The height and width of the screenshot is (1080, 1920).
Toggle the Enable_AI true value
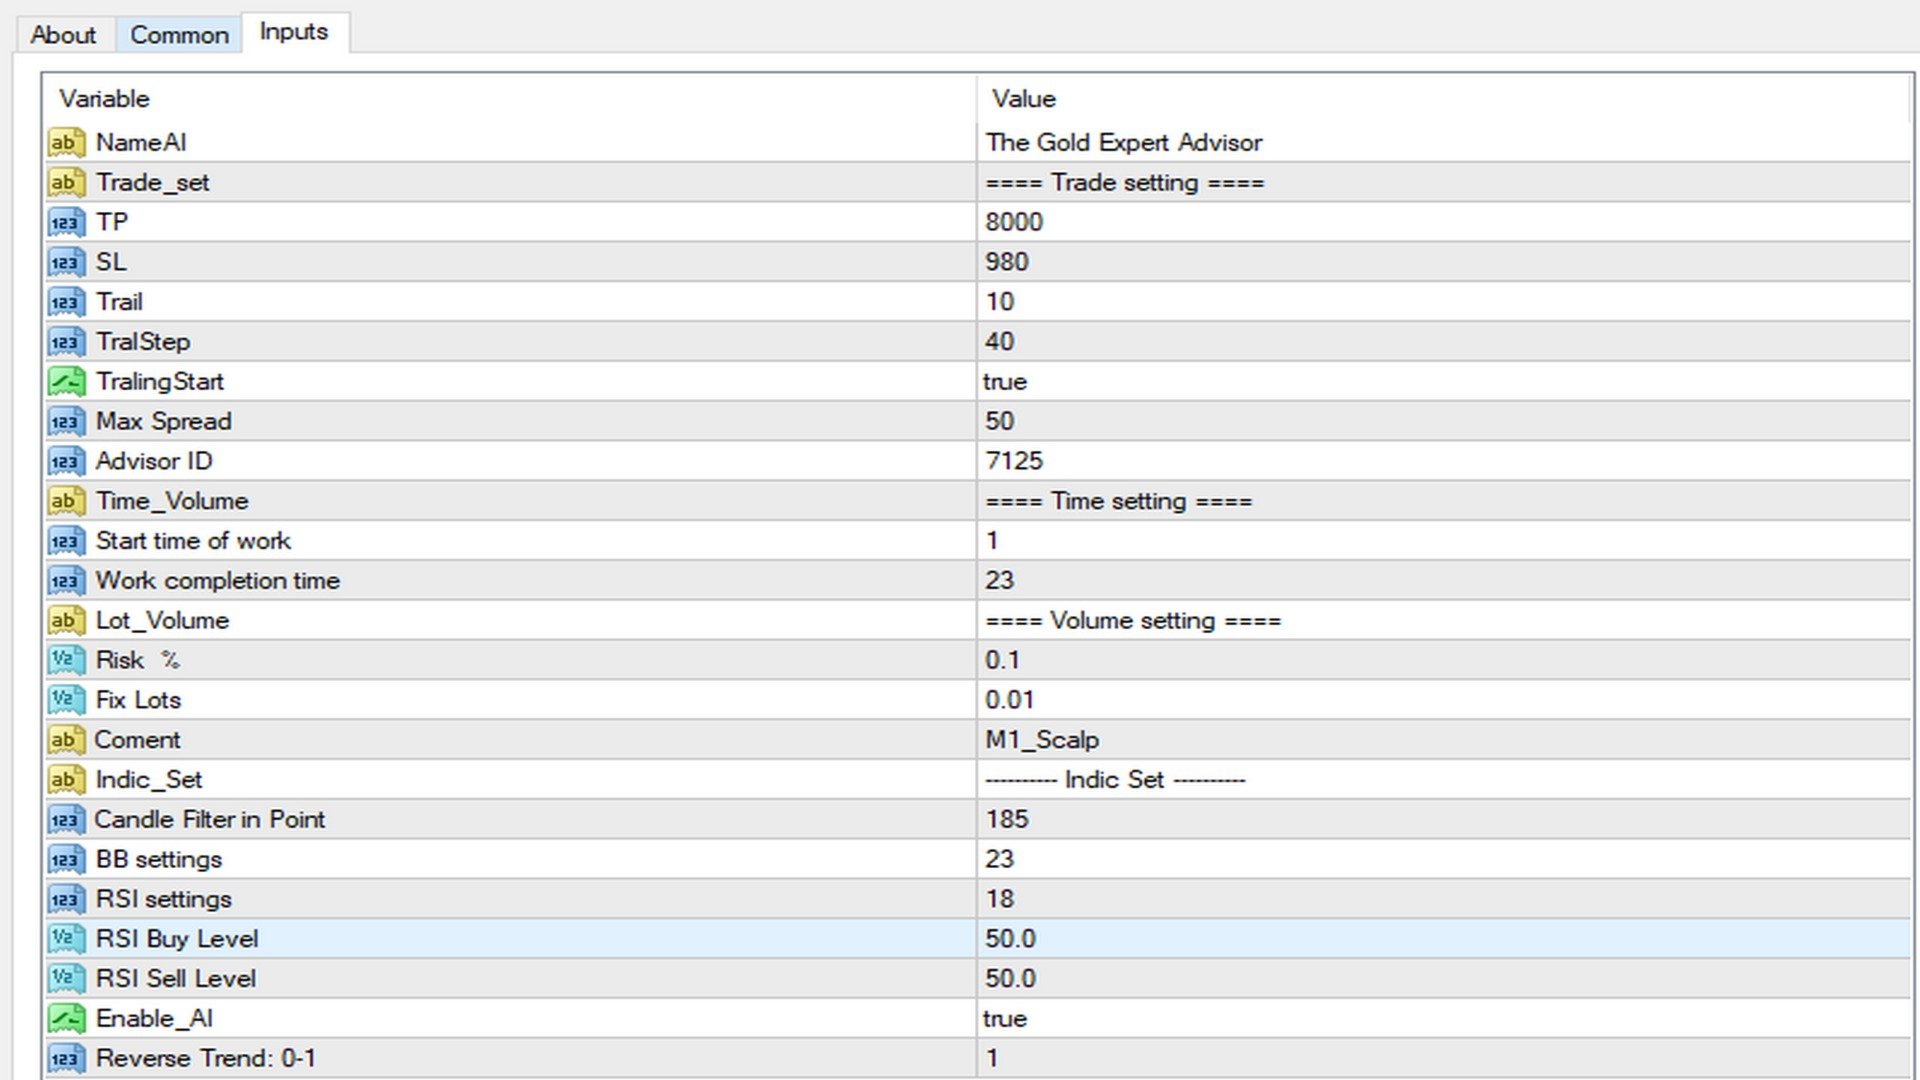1004,1018
